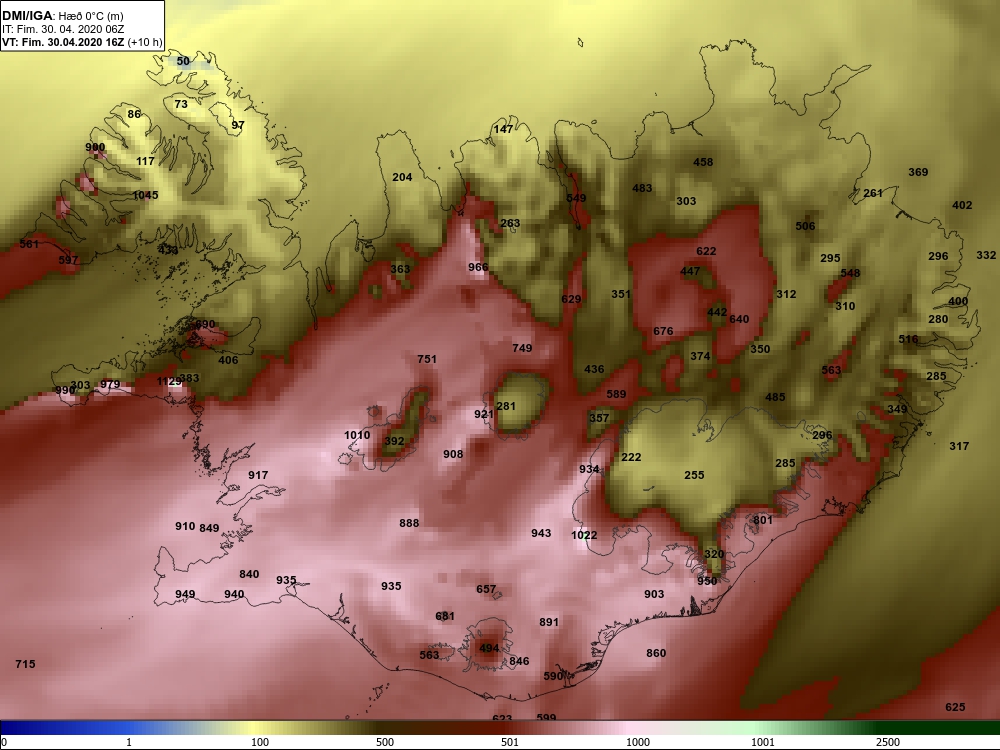Click the legend label '2500' on color bar
Screen dimensions: 1000x750
pos(888,742)
